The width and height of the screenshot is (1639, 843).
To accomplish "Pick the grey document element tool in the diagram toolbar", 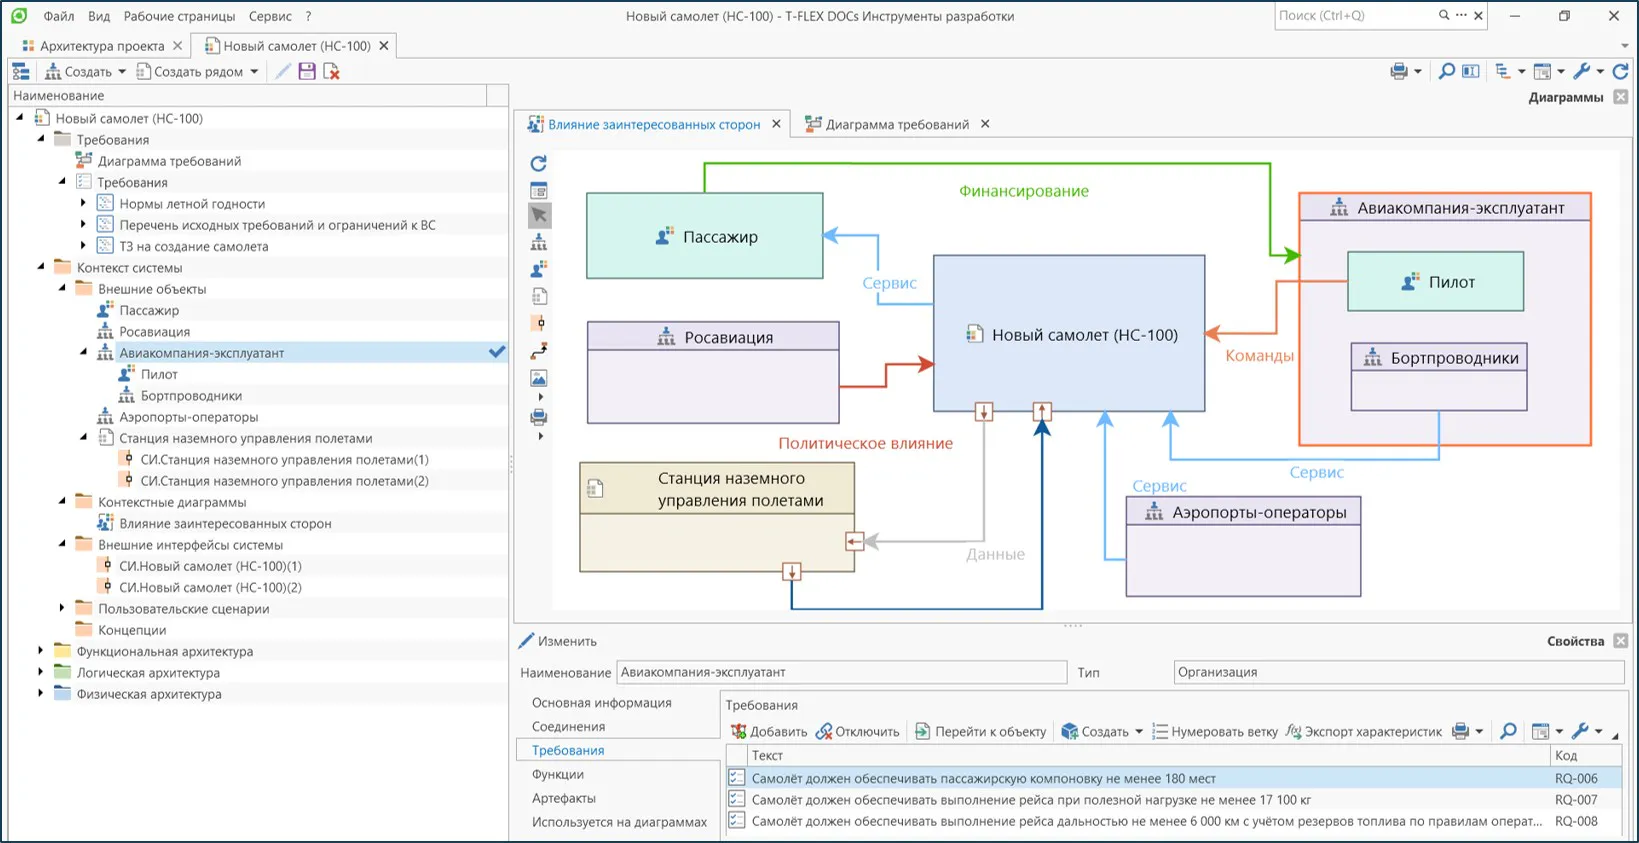I will click(539, 296).
